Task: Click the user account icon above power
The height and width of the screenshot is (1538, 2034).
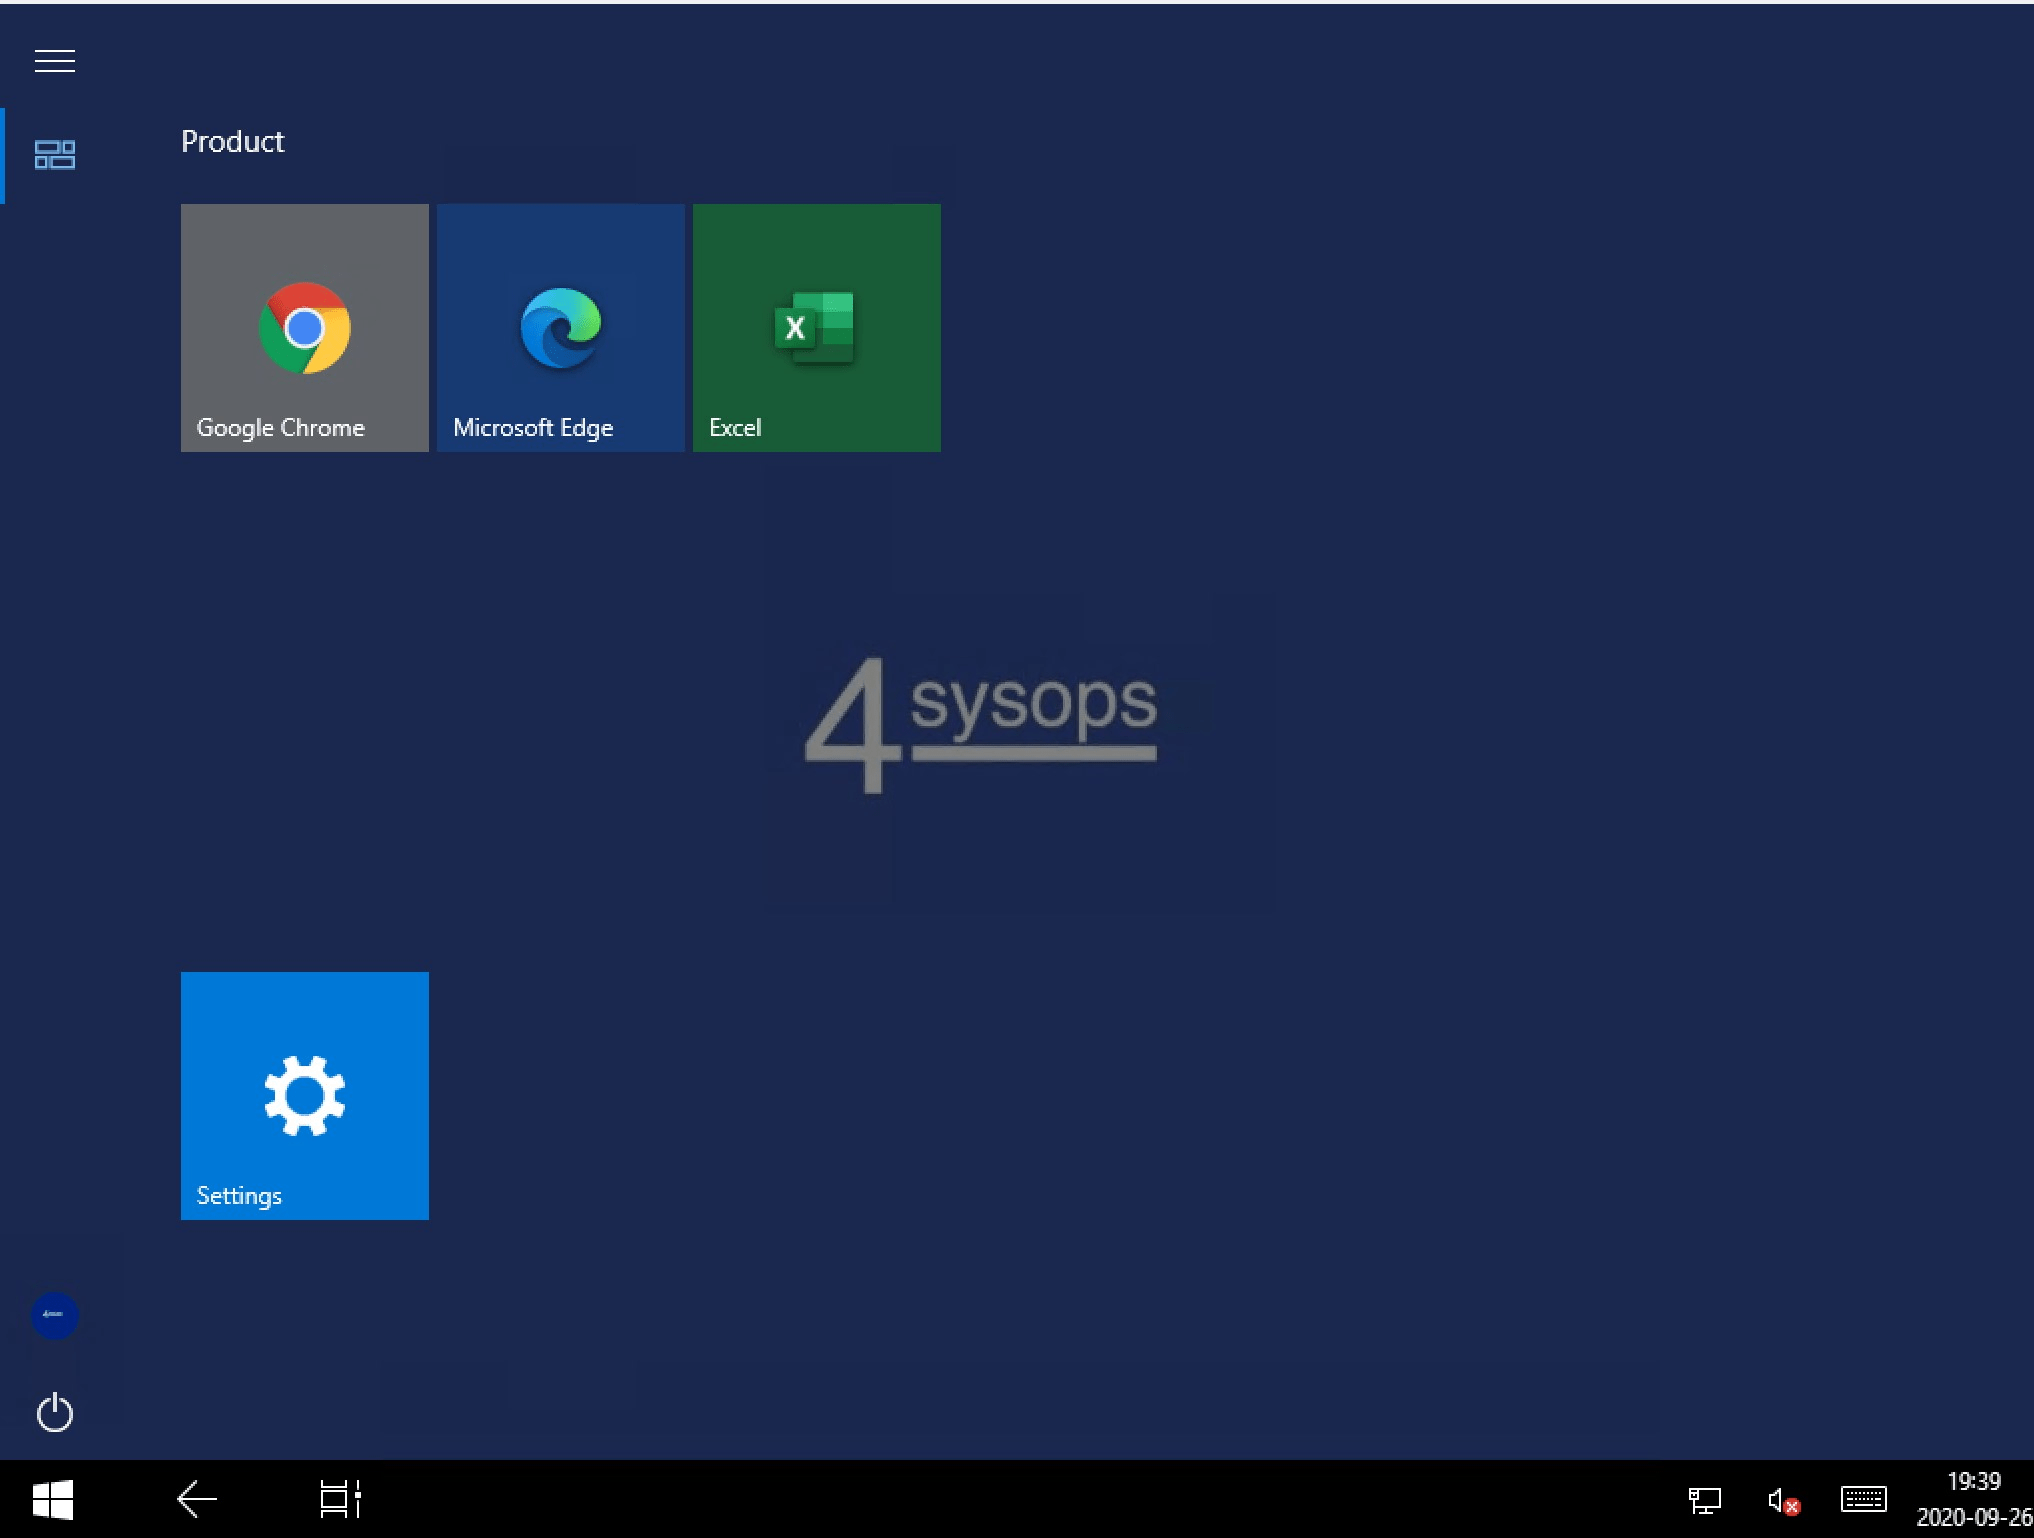Action: (x=55, y=1316)
